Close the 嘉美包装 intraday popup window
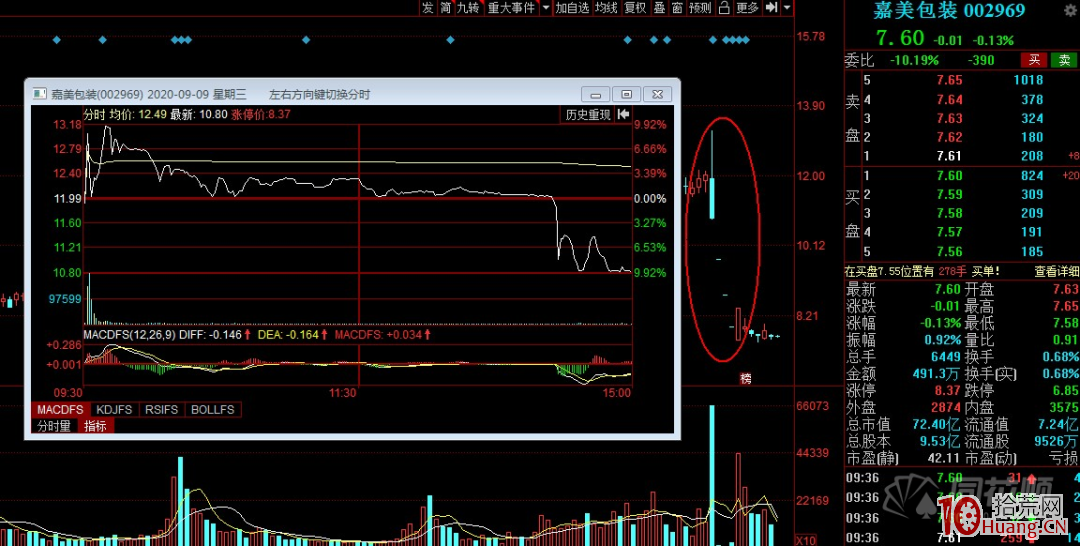 (x=657, y=94)
